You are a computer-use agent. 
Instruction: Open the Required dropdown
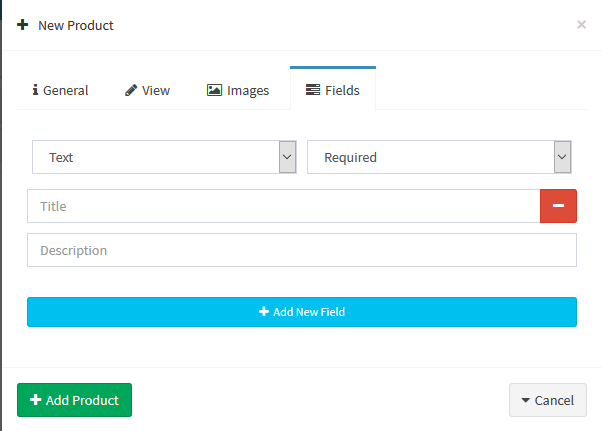[x=439, y=157]
